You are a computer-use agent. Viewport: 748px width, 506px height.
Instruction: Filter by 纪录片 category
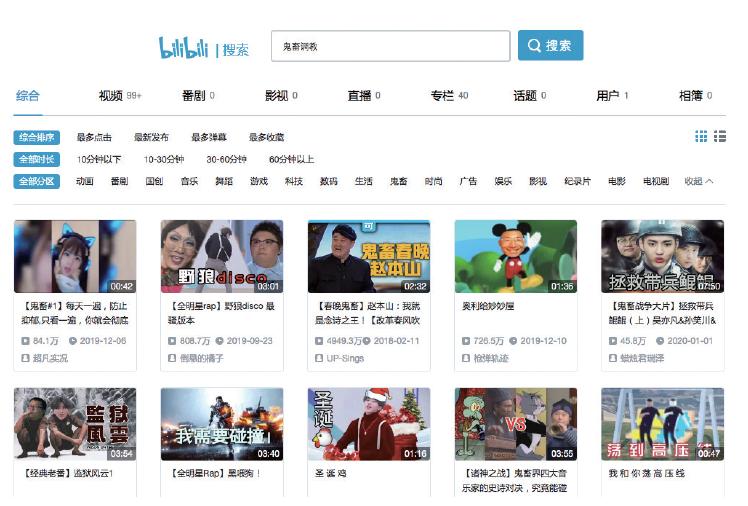pos(577,181)
